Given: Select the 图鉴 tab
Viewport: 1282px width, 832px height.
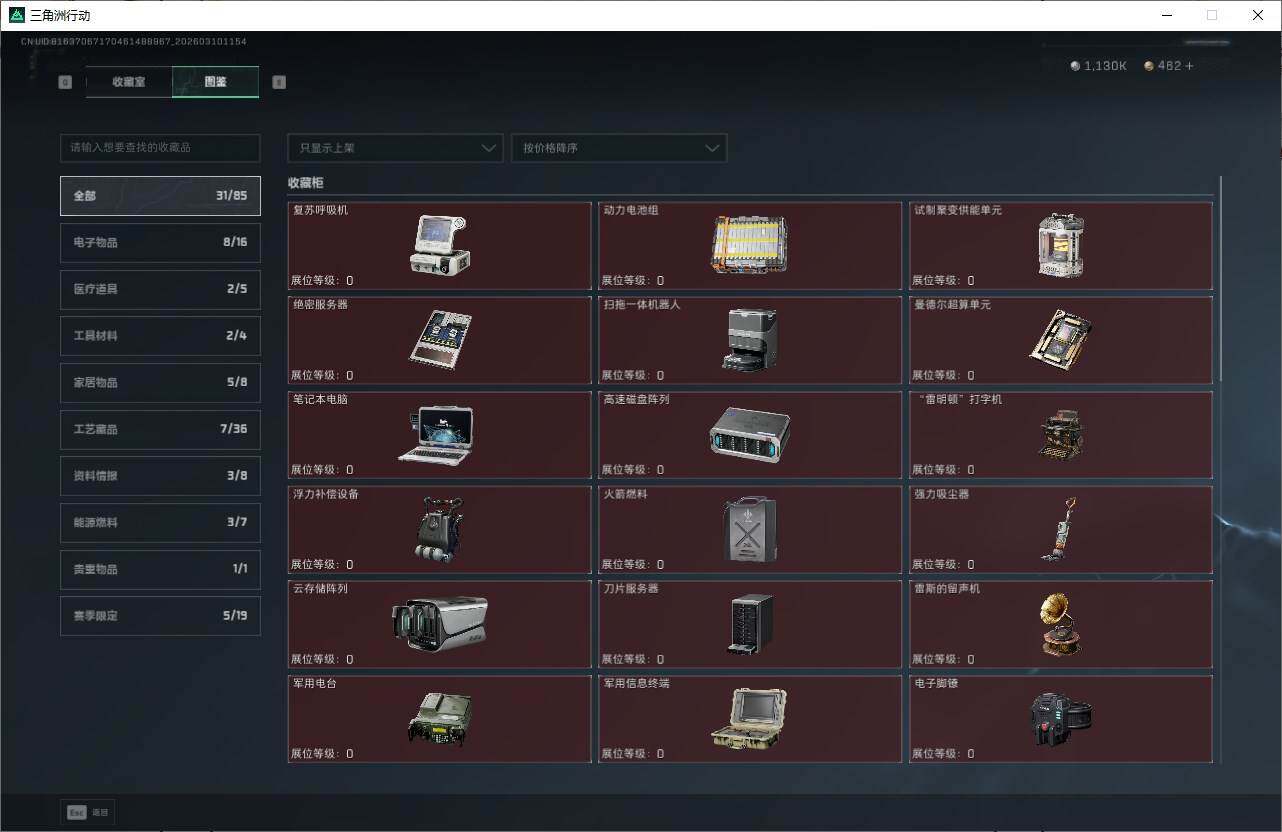Looking at the screenshot, I should (x=215, y=82).
